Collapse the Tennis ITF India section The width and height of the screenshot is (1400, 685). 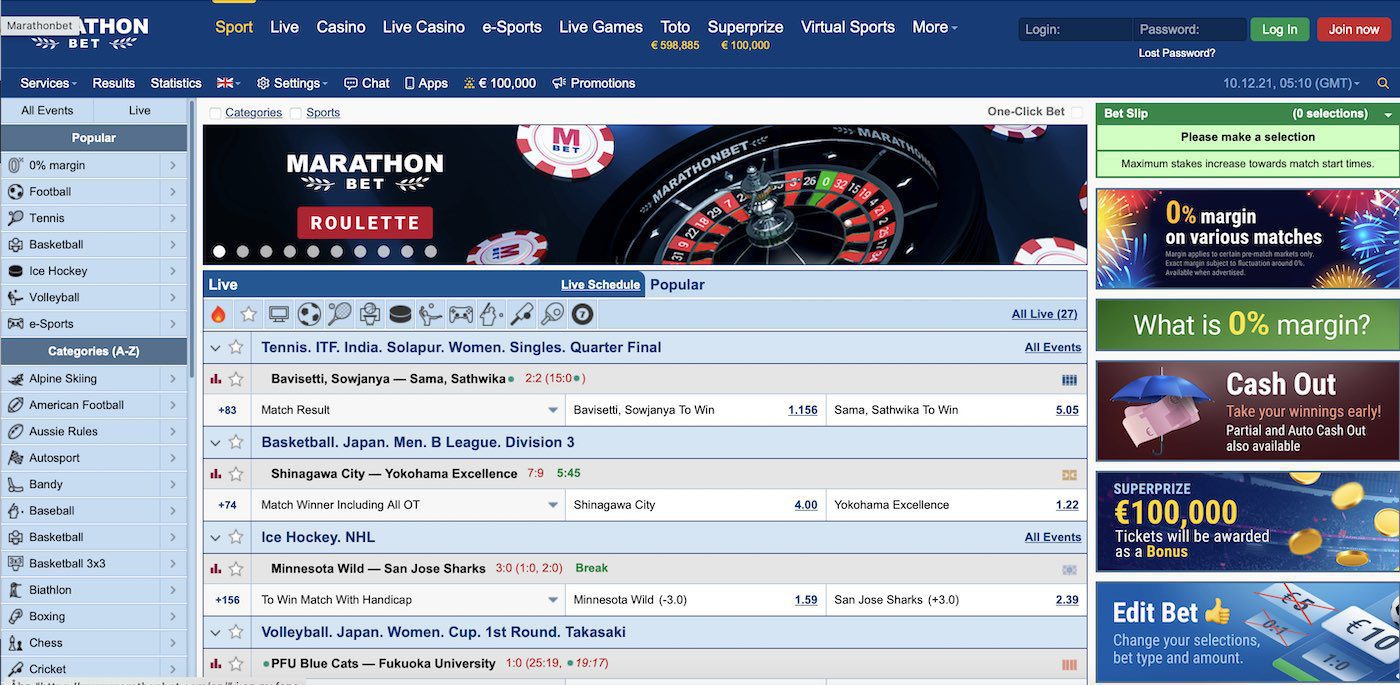(215, 348)
